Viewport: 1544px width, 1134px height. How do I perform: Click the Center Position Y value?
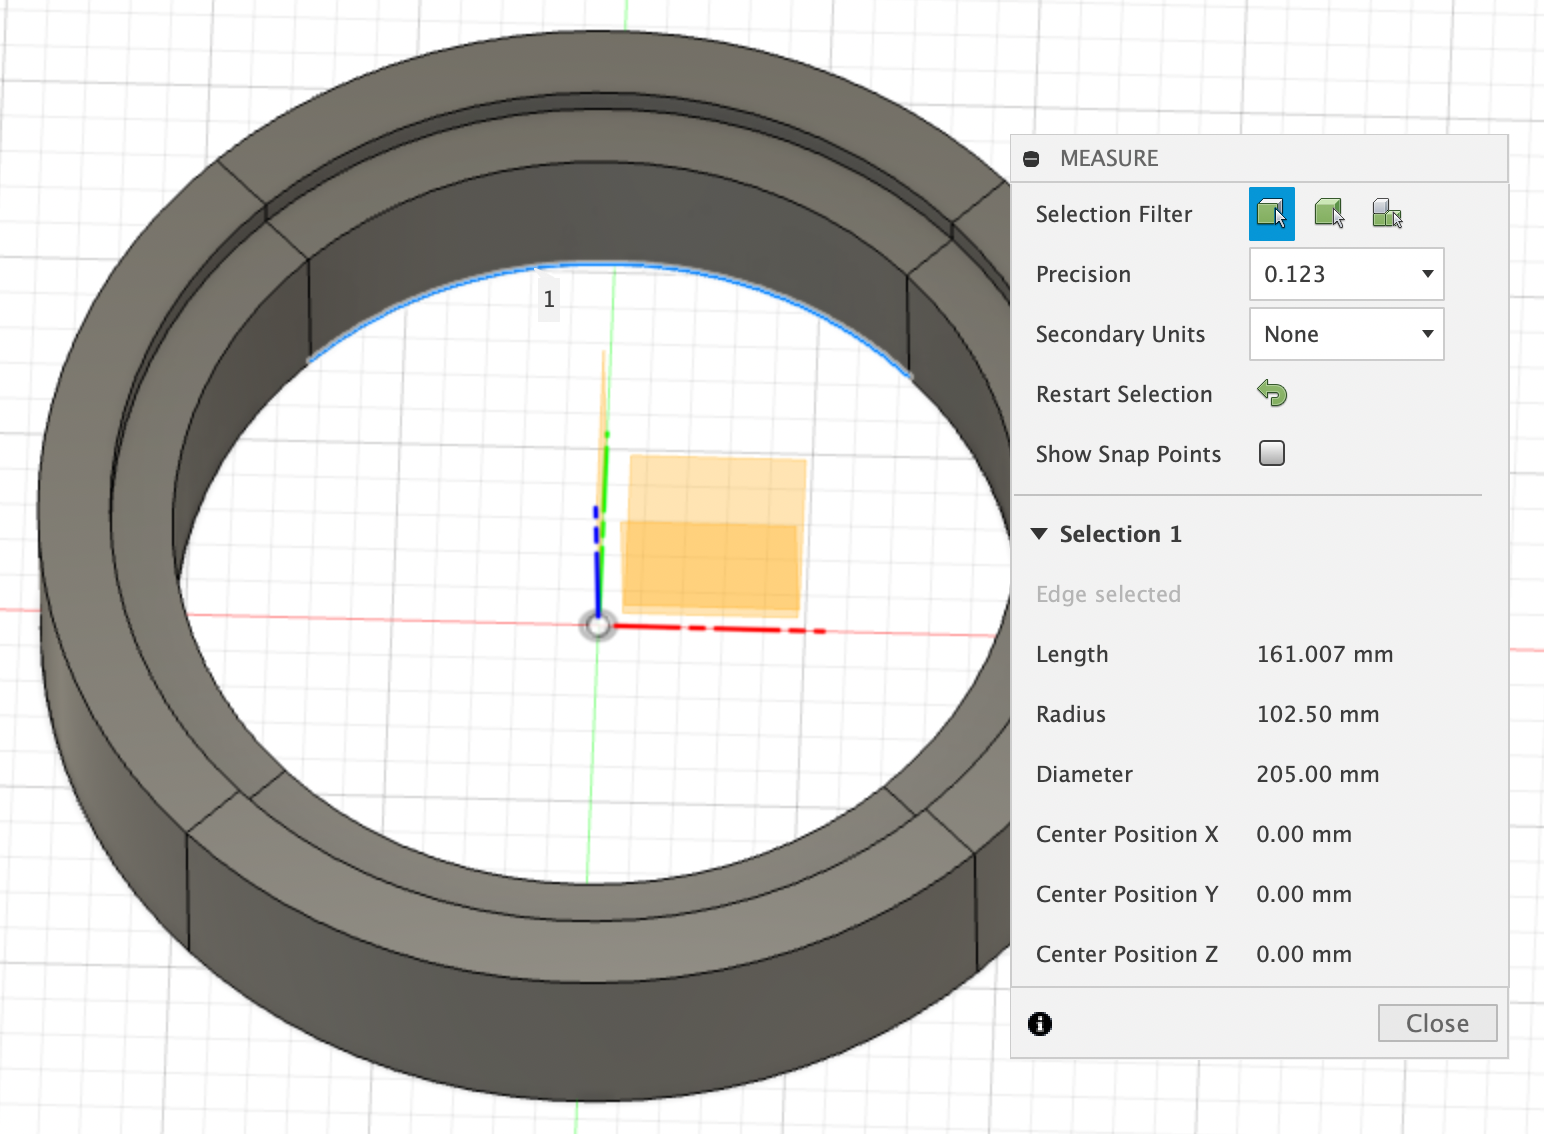(1303, 894)
